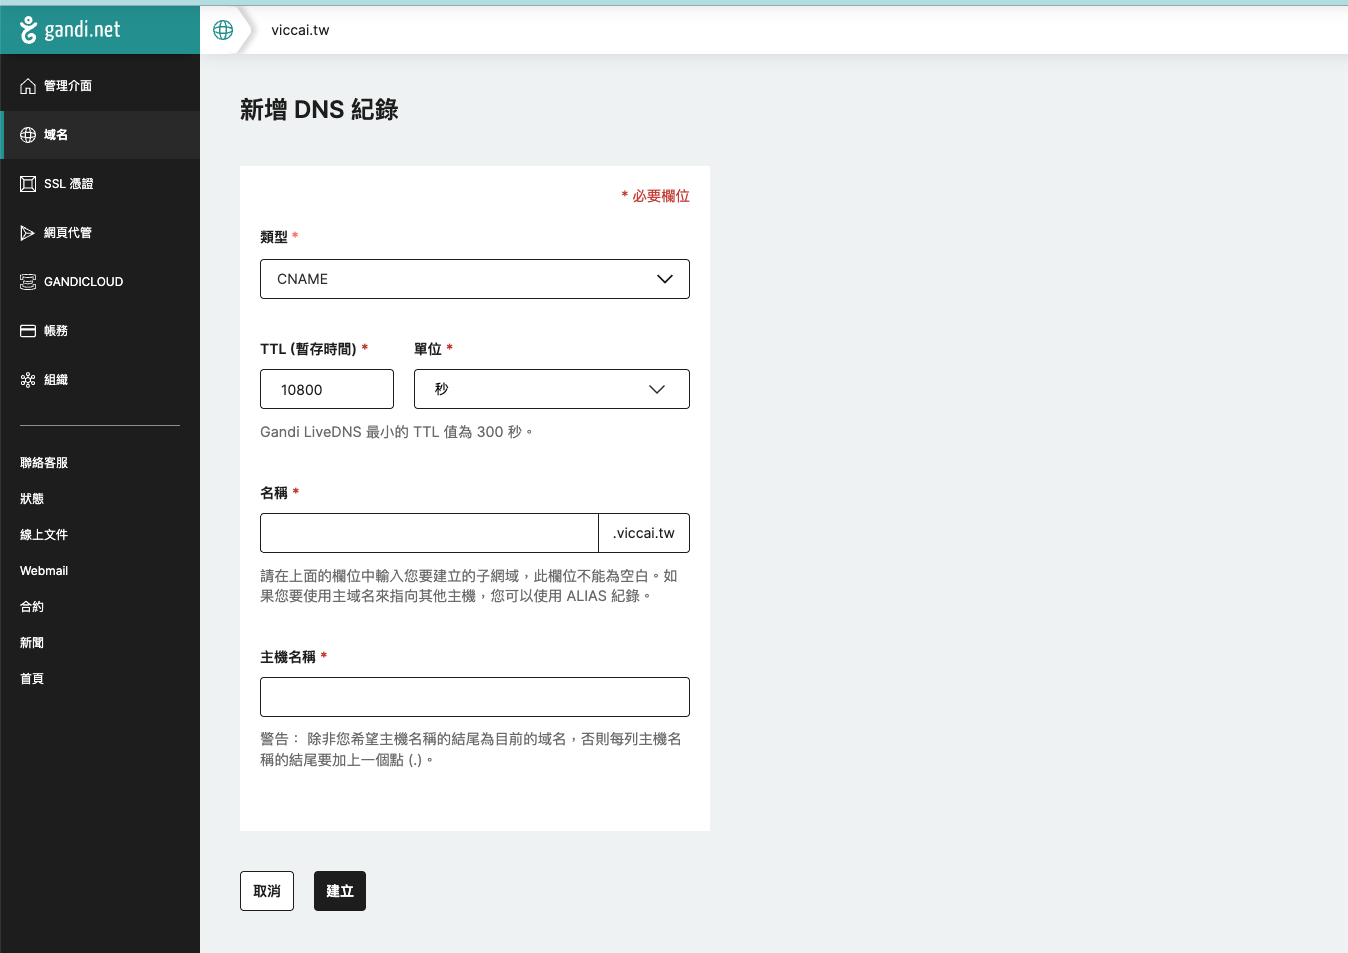This screenshot has height=953, width=1348.
Task: Click the 建立 create button
Action: (339, 891)
